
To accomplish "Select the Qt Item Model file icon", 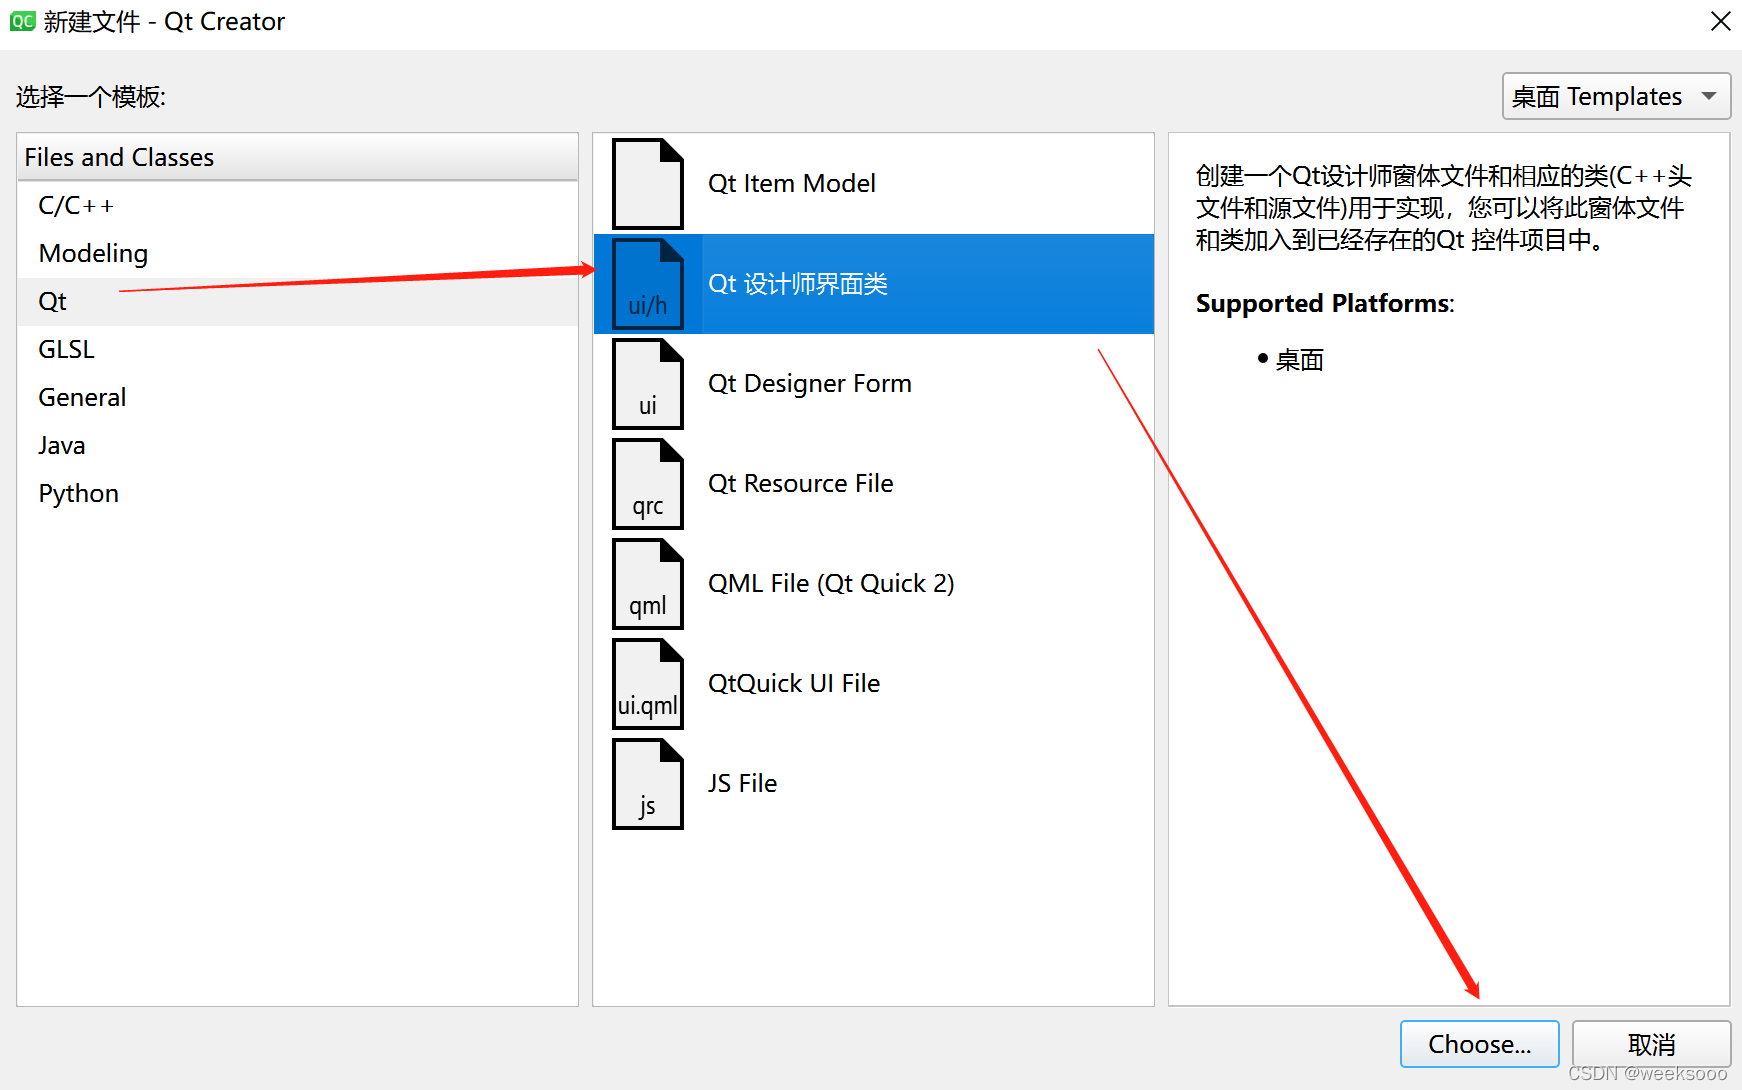I will [648, 184].
